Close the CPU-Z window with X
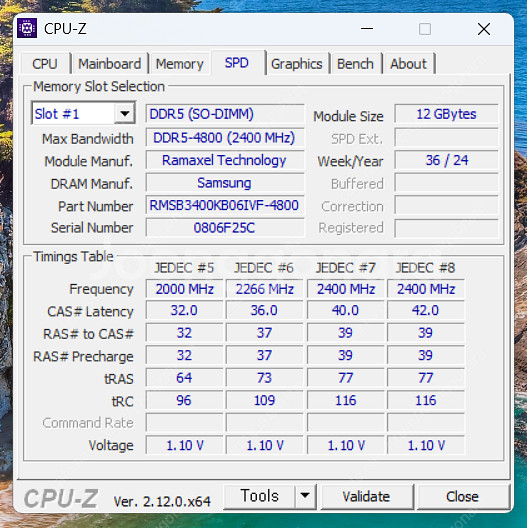The height and width of the screenshot is (528, 527). pyautogui.click(x=484, y=29)
